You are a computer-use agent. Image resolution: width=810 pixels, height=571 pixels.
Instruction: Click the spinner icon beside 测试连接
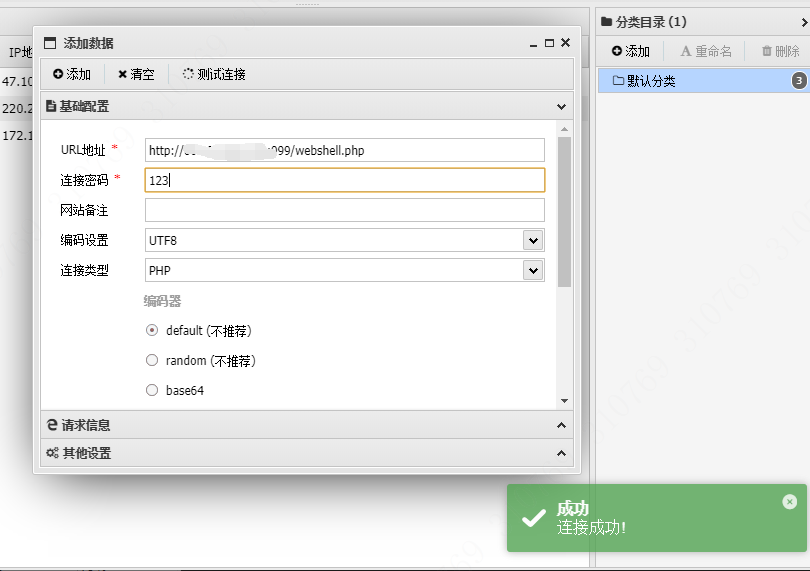click(x=188, y=74)
